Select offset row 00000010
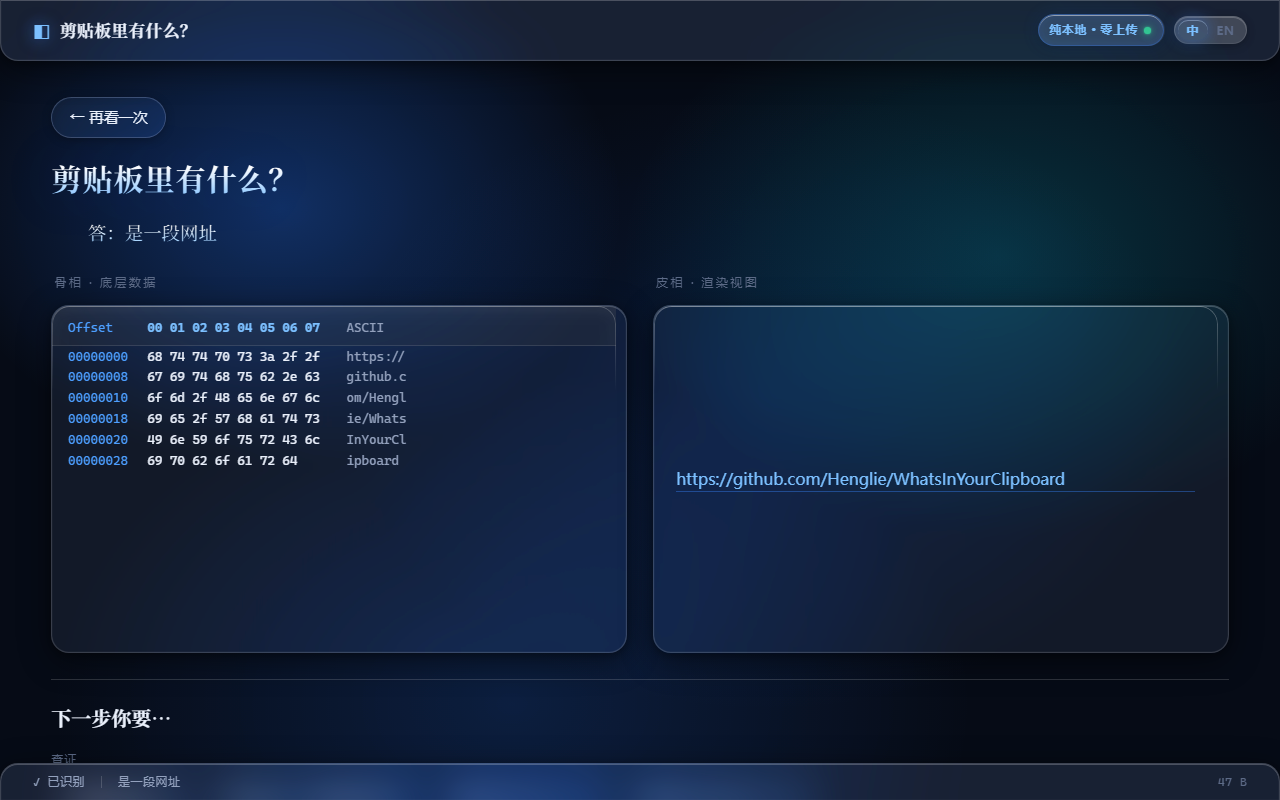The height and width of the screenshot is (800, 1280). click(x=98, y=398)
